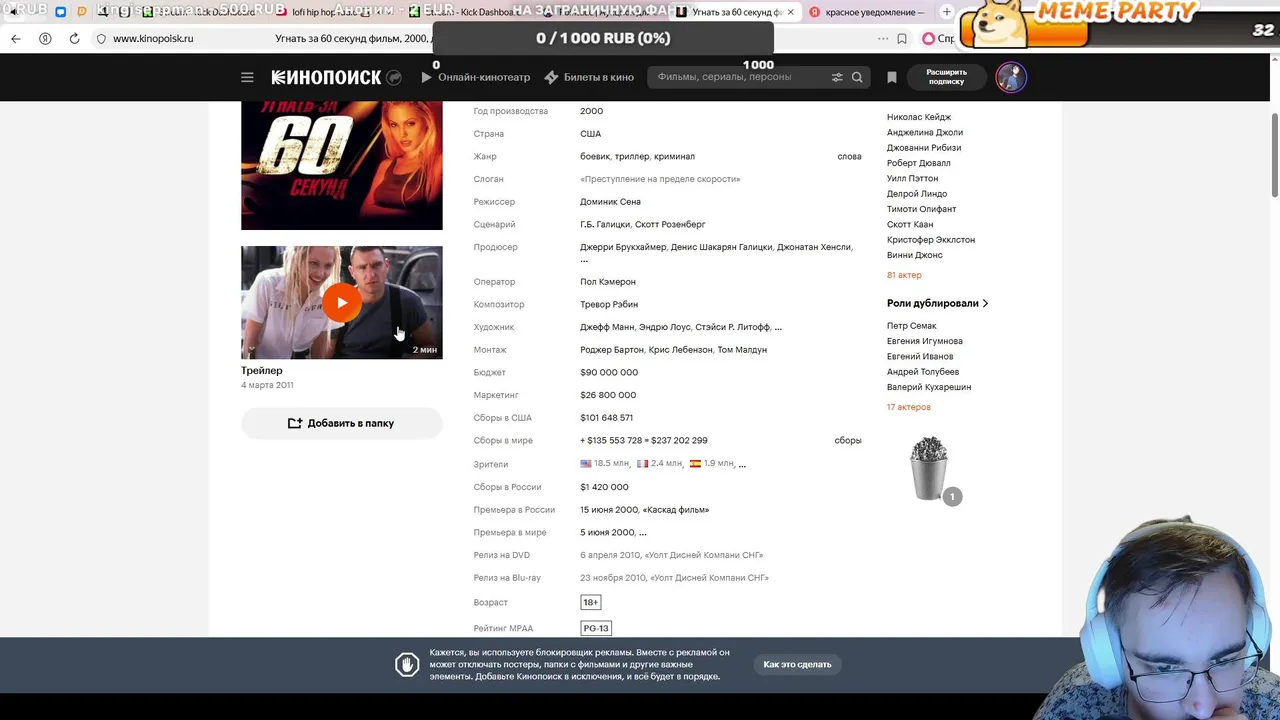Open browser page options three dots
Image resolution: width=1280 pixels, height=720 pixels.
[x=883, y=38]
